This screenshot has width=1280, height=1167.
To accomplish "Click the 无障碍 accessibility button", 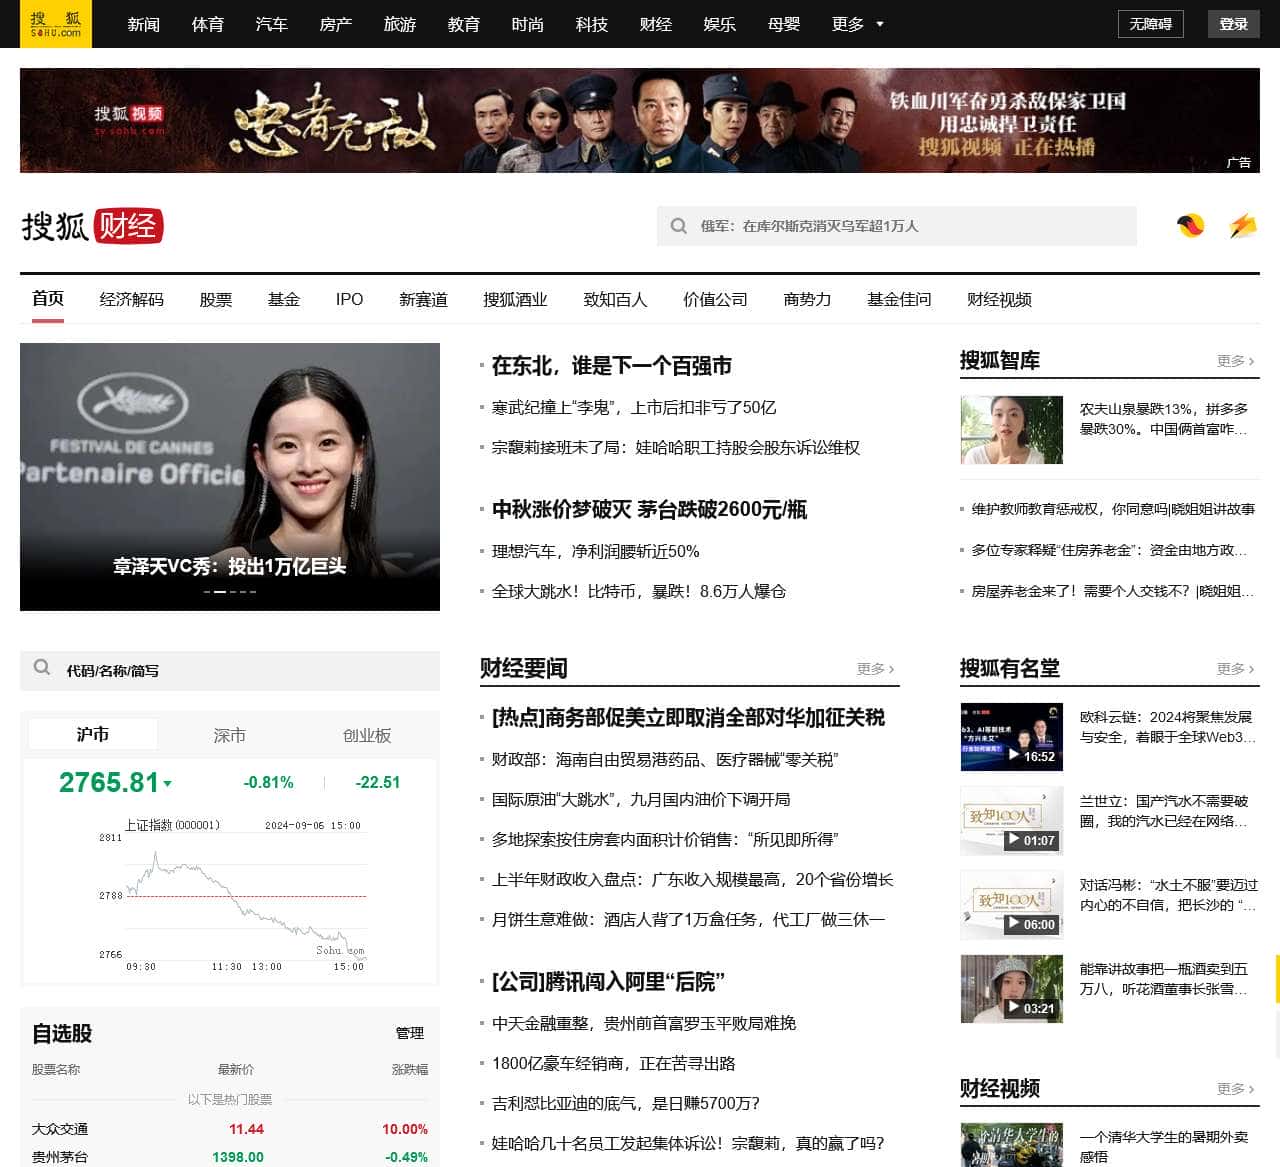I will (1150, 24).
